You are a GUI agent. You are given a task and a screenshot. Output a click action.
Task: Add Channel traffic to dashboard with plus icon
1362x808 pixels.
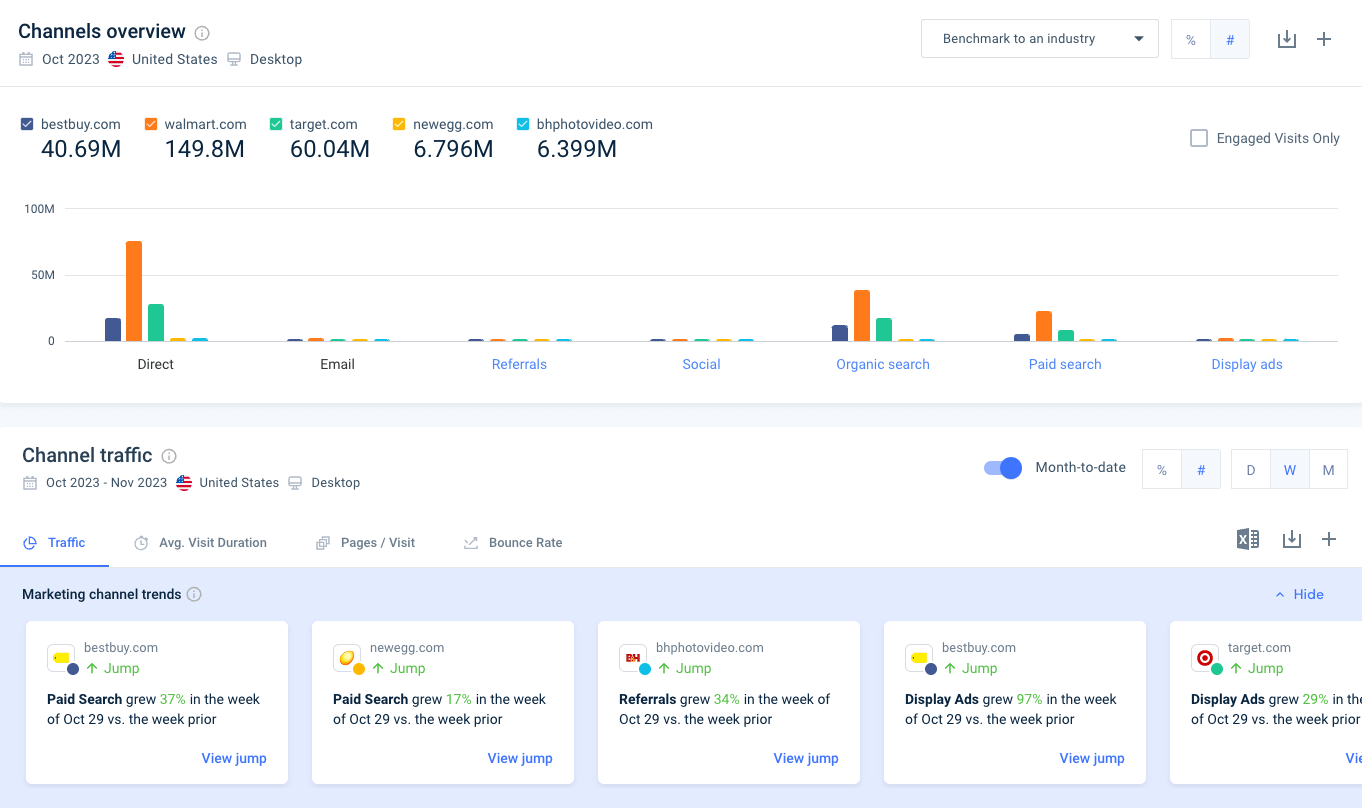(x=1329, y=539)
